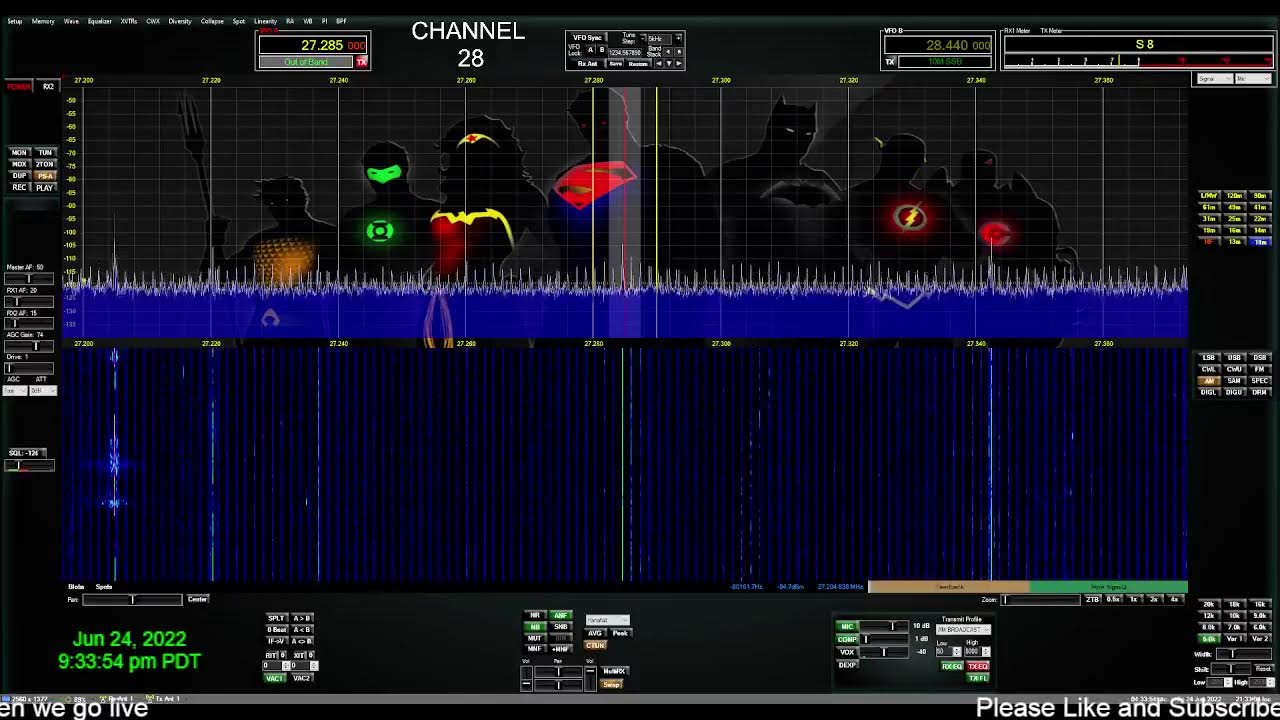Toggle ANF auto notch filter
The width and height of the screenshot is (1280, 720).
(x=561, y=616)
